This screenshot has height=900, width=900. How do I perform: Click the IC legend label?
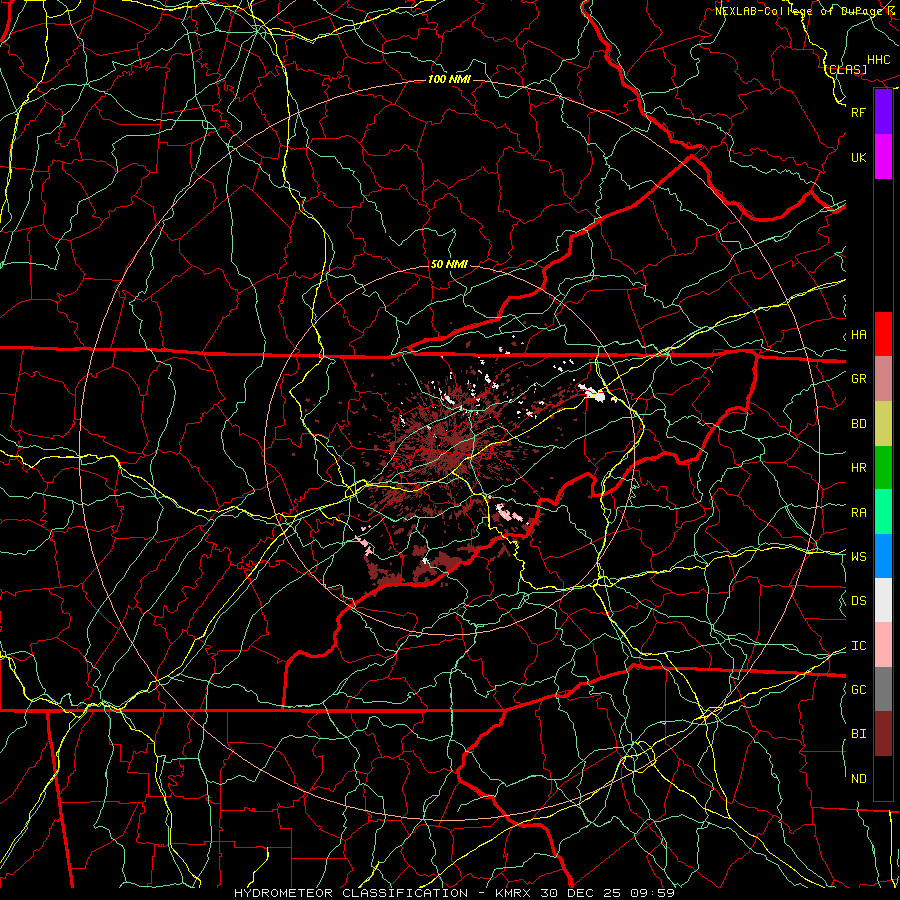pyautogui.click(x=858, y=646)
